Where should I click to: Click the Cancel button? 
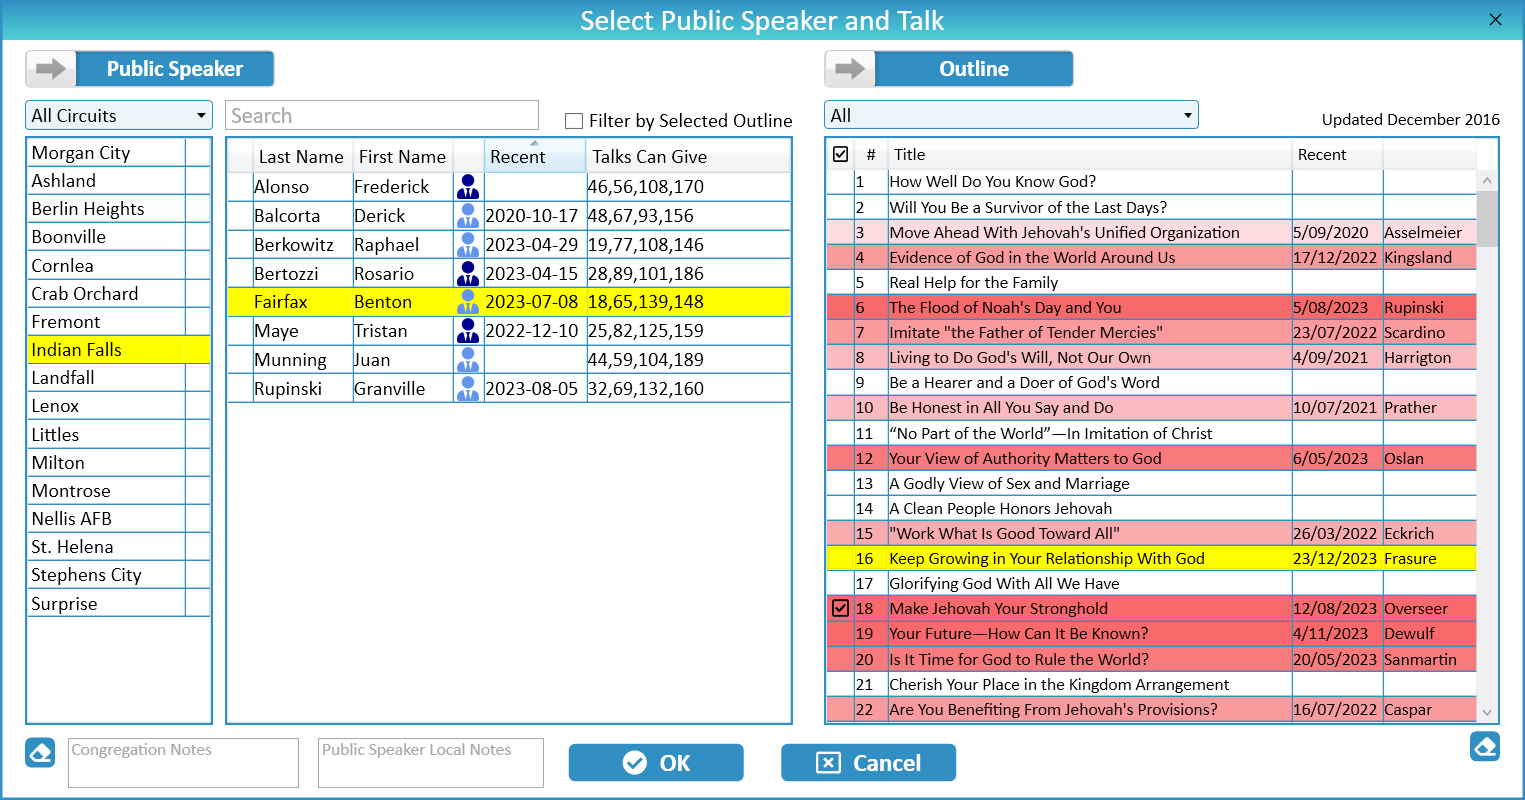coord(868,763)
